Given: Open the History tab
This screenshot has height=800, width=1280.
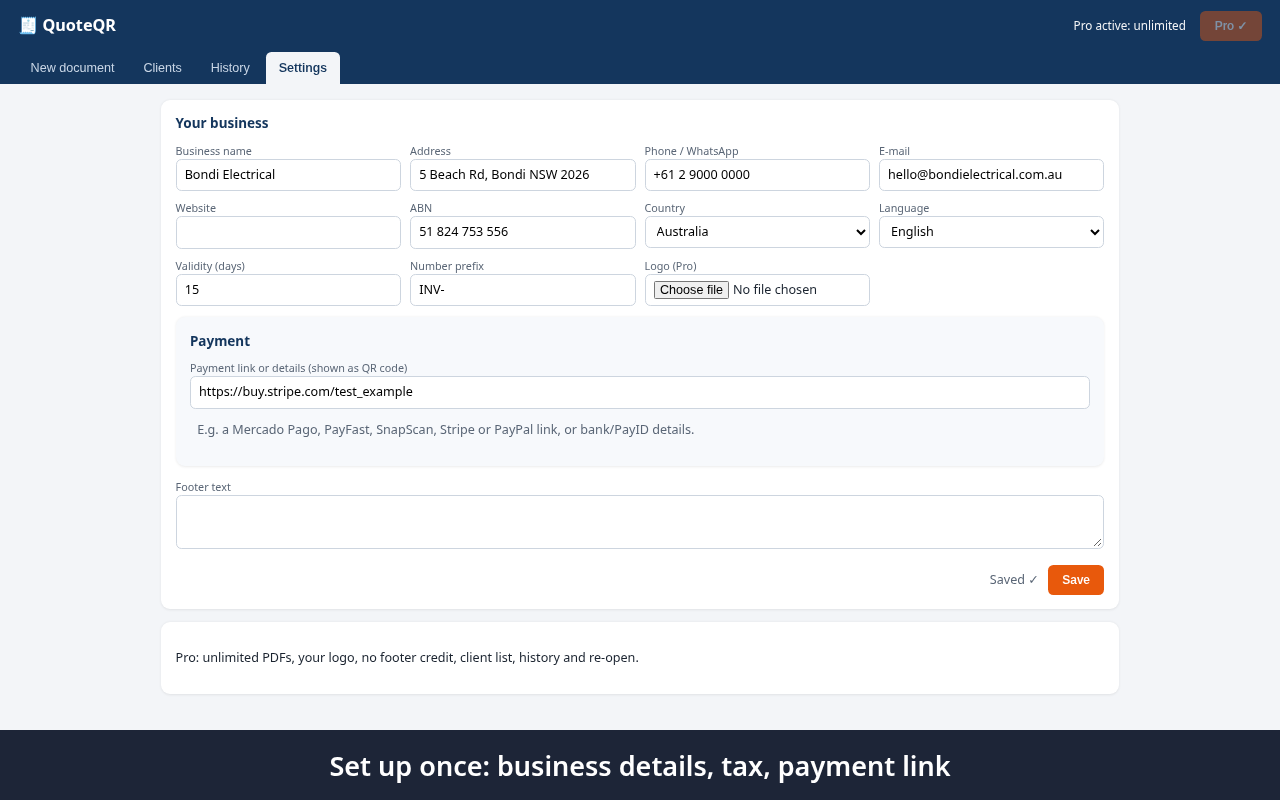Looking at the screenshot, I should [x=230, y=68].
